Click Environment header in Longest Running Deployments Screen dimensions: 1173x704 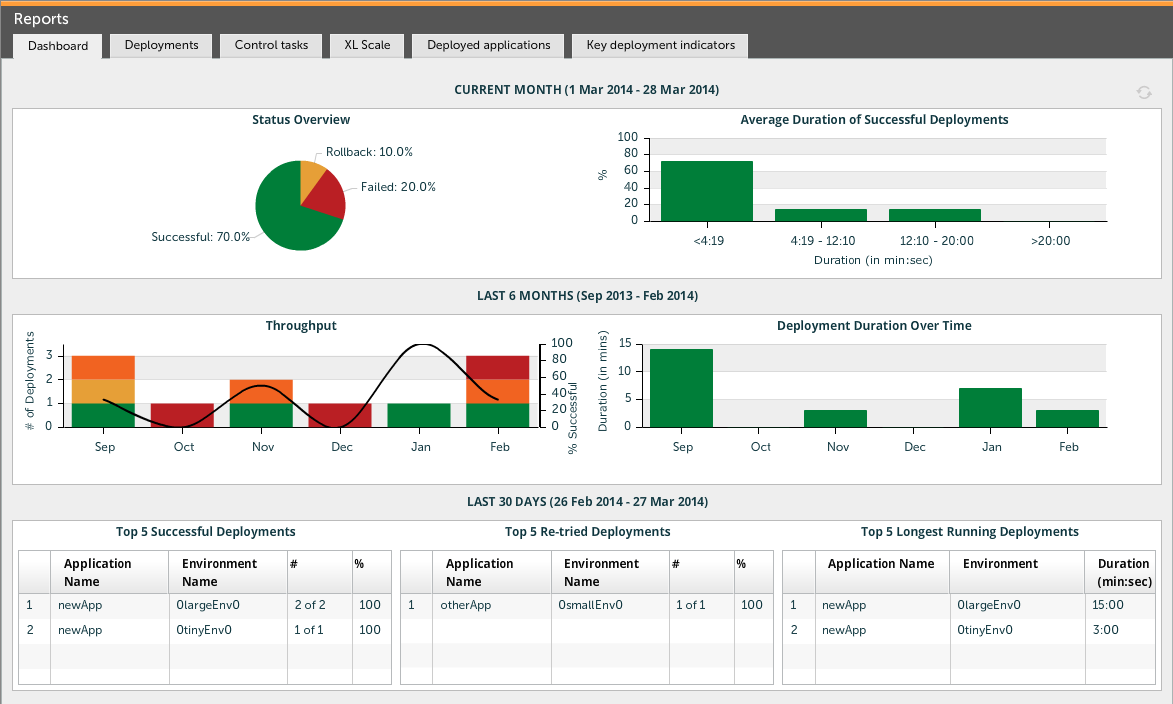coord(1000,564)
